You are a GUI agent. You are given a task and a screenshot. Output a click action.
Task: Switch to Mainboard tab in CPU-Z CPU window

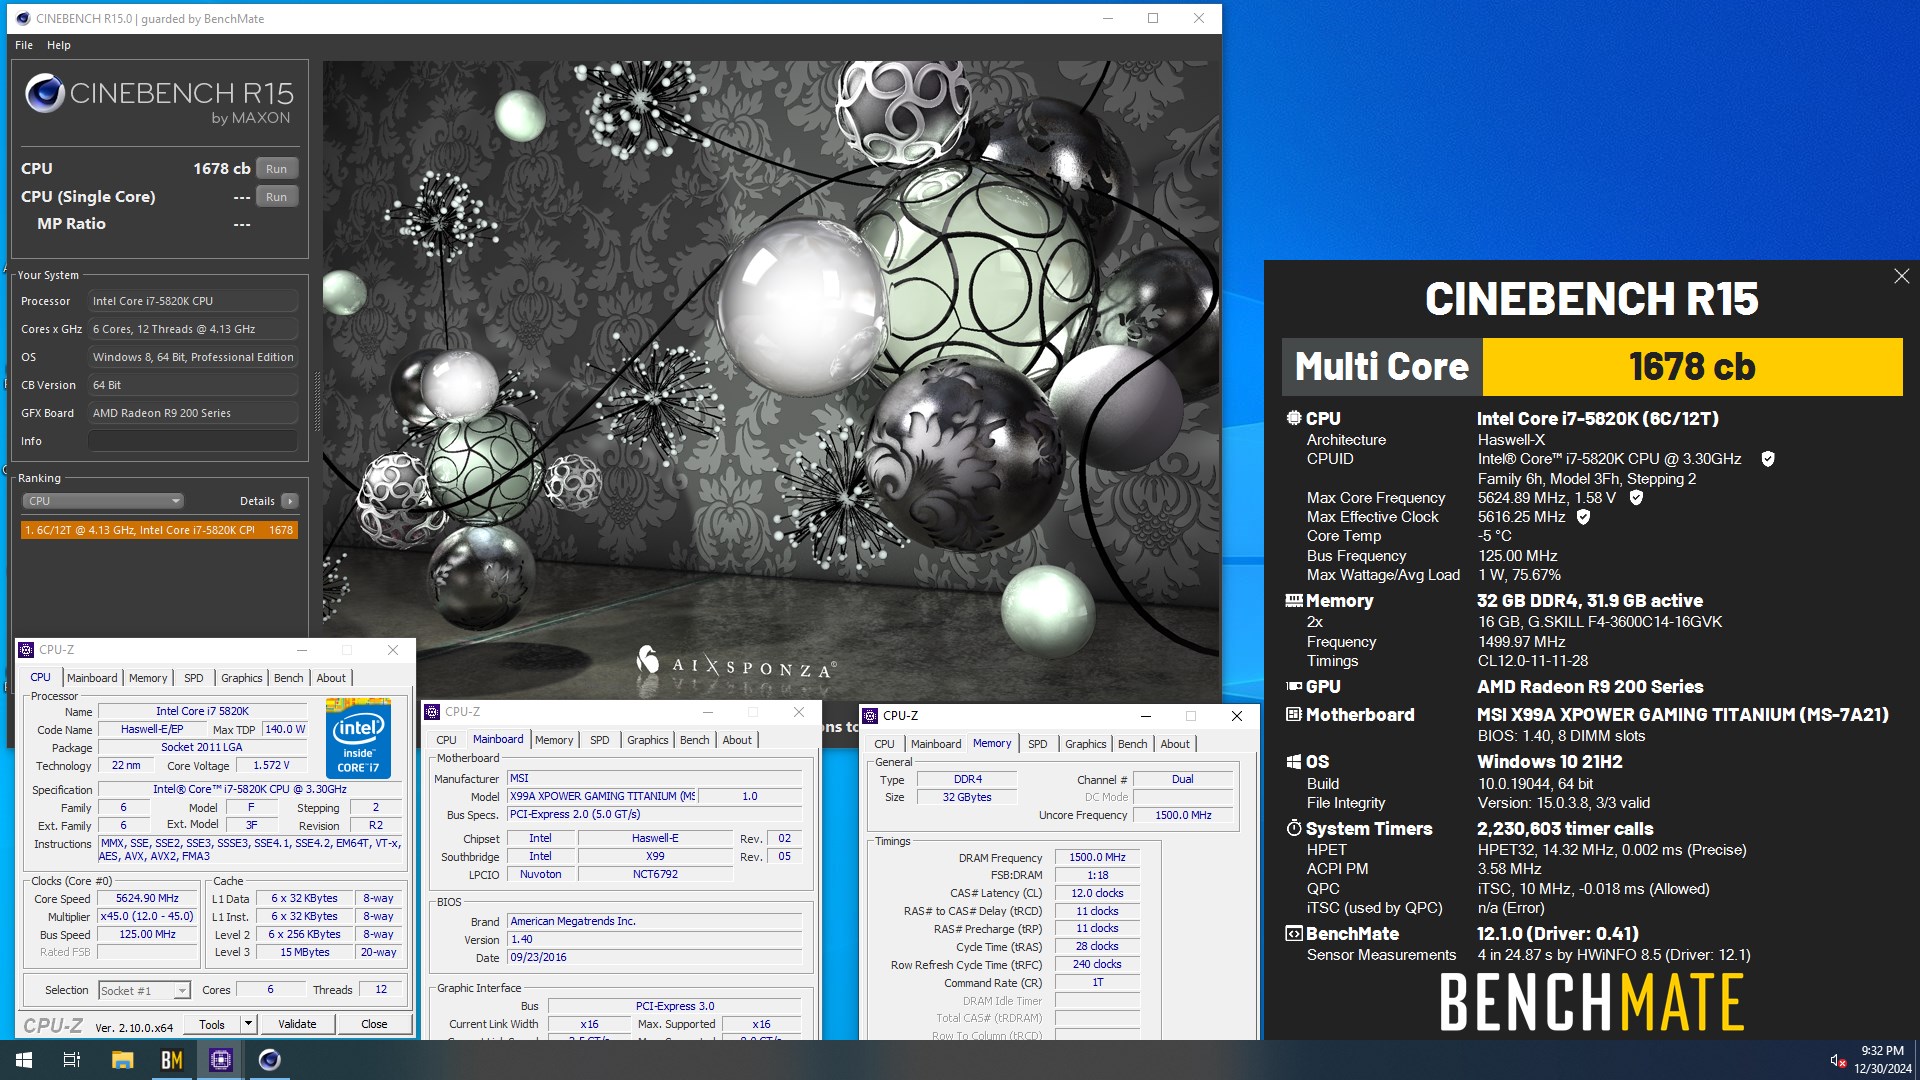click(x=92, y=678)
